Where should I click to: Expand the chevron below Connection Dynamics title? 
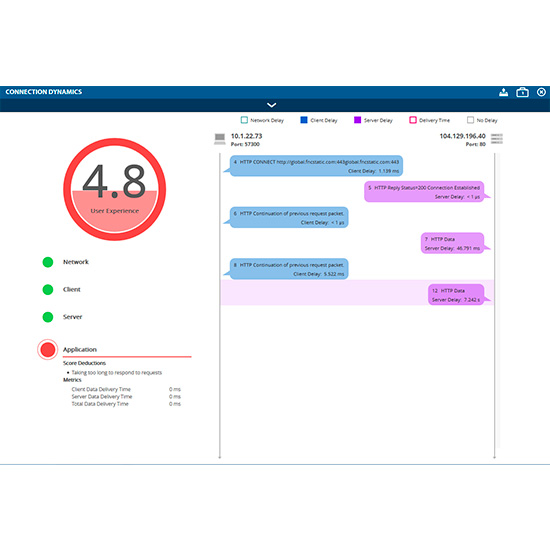(271, 105)
